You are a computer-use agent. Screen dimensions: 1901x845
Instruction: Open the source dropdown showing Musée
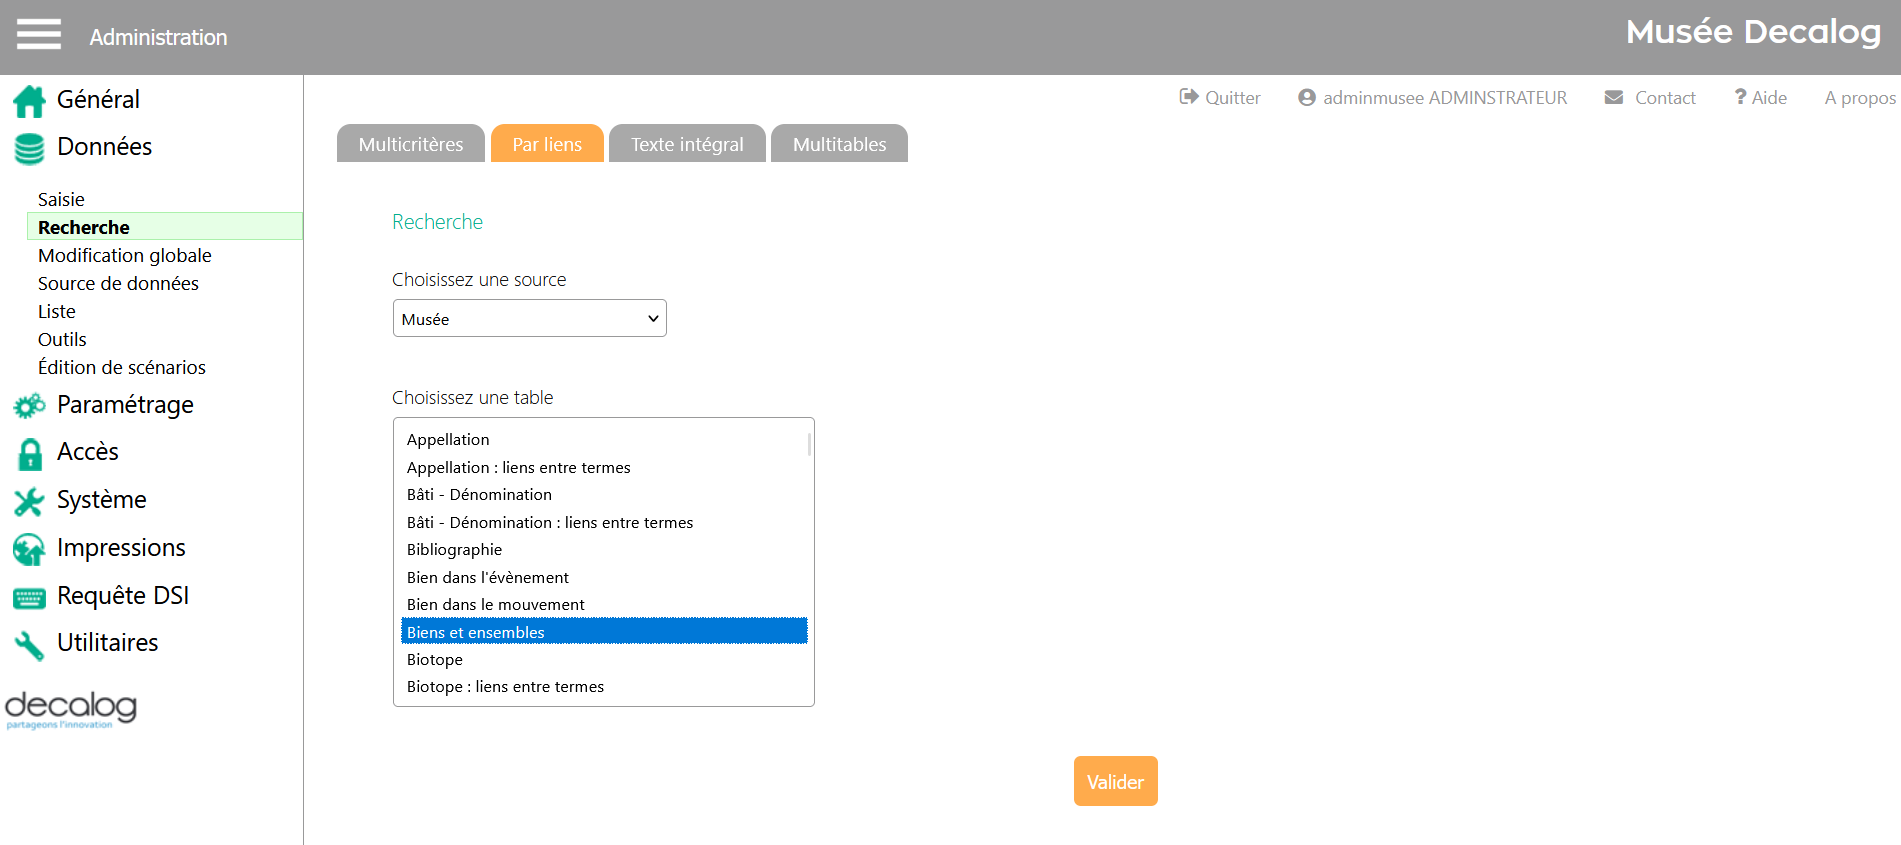pyautogui.click(x=529, y=319)
